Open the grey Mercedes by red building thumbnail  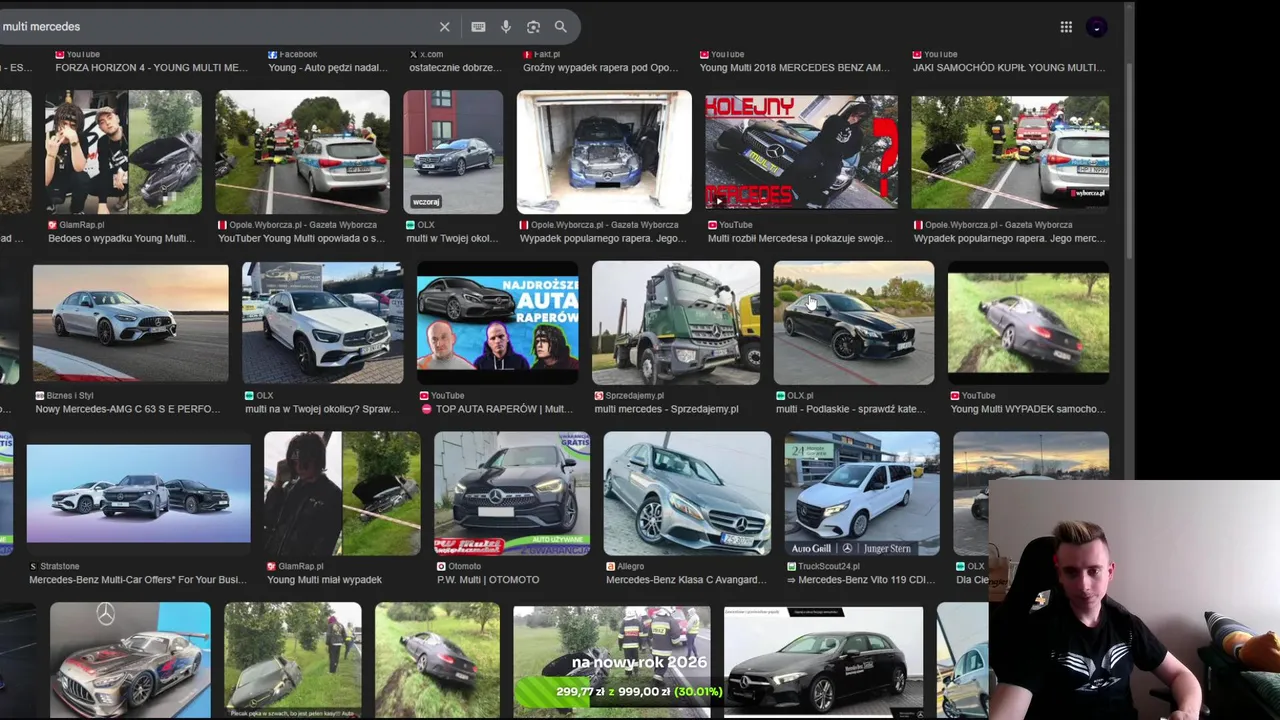tap(453, 152)
